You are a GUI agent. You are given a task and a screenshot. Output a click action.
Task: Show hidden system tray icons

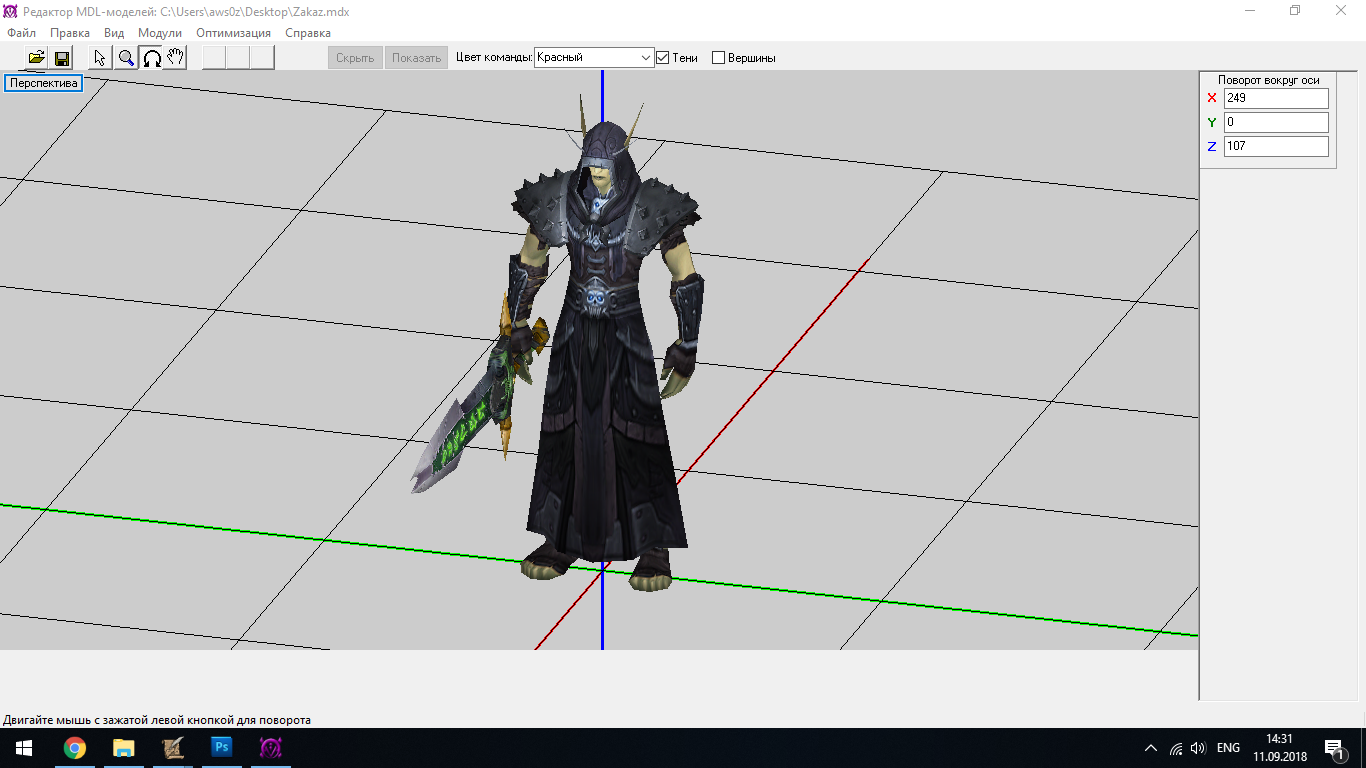[1150, 748]
